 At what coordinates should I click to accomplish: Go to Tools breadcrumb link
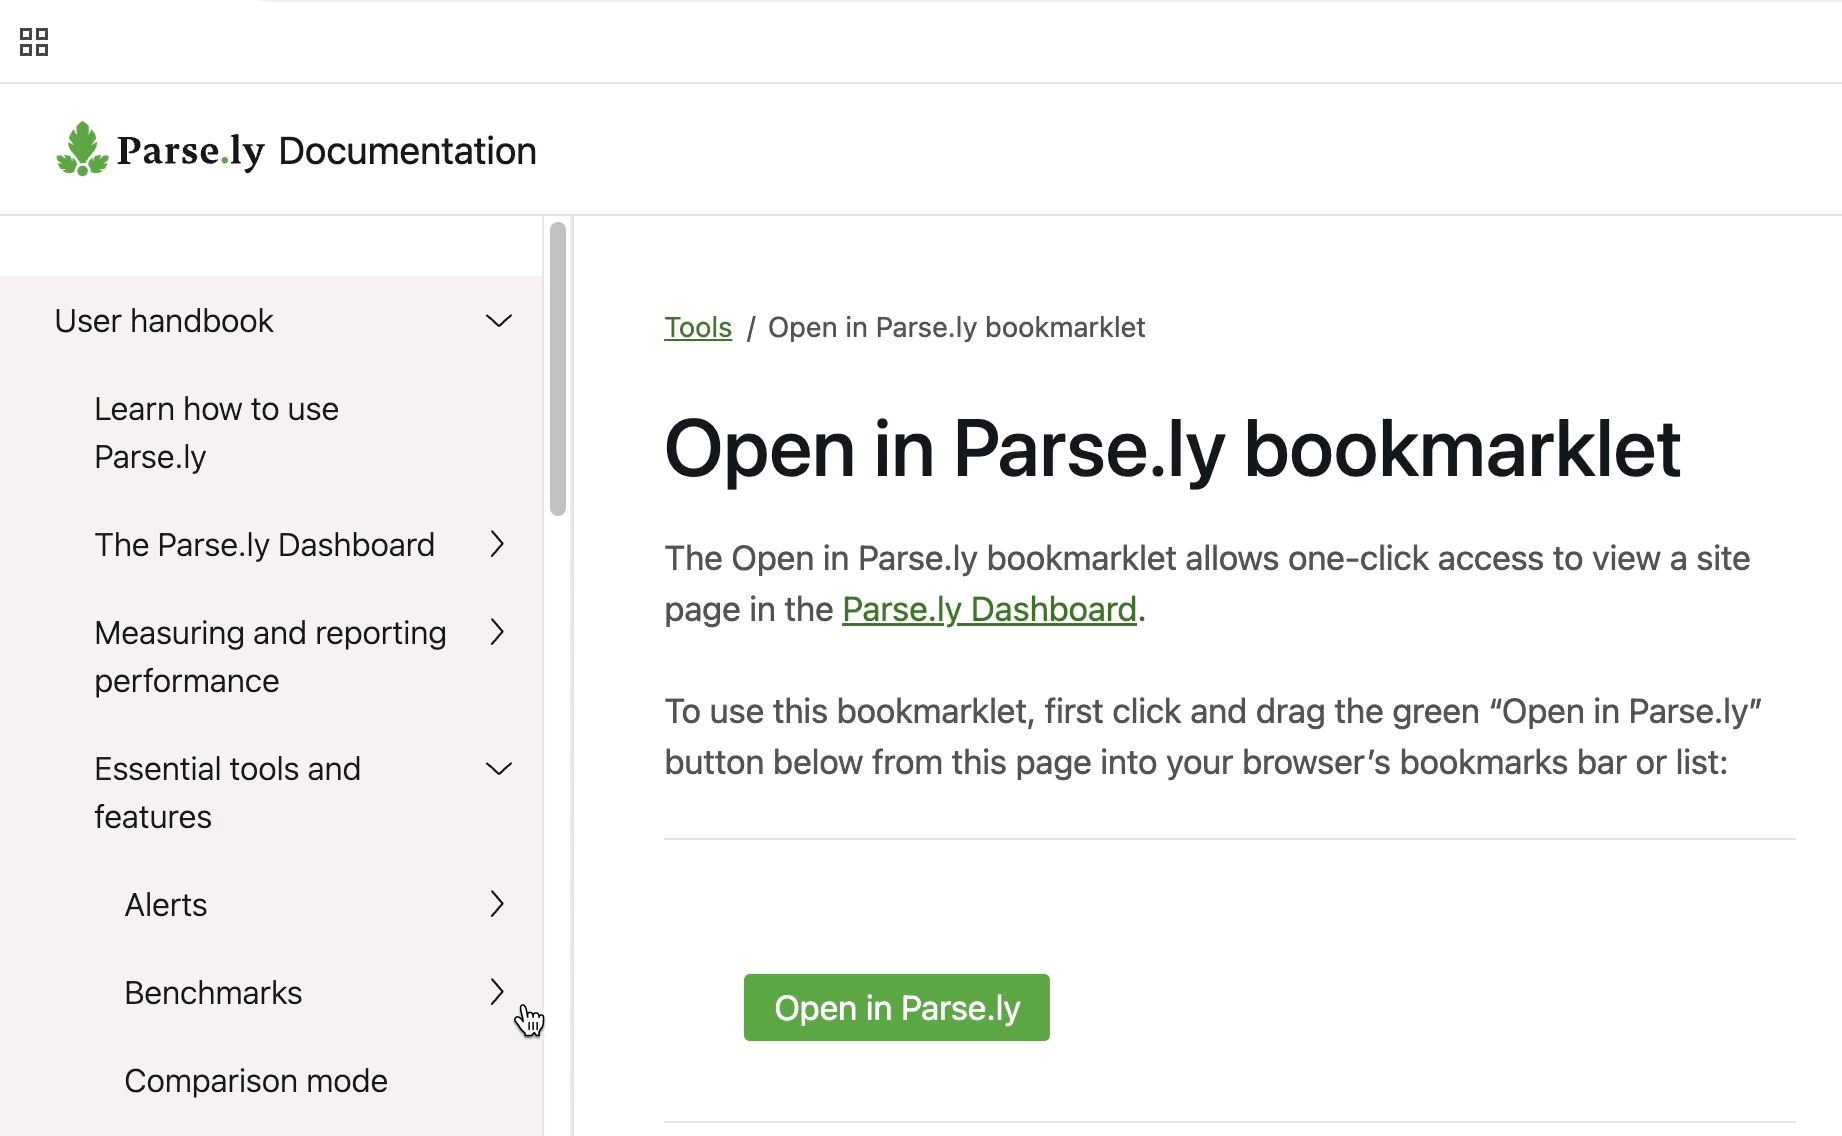(698, 327)
